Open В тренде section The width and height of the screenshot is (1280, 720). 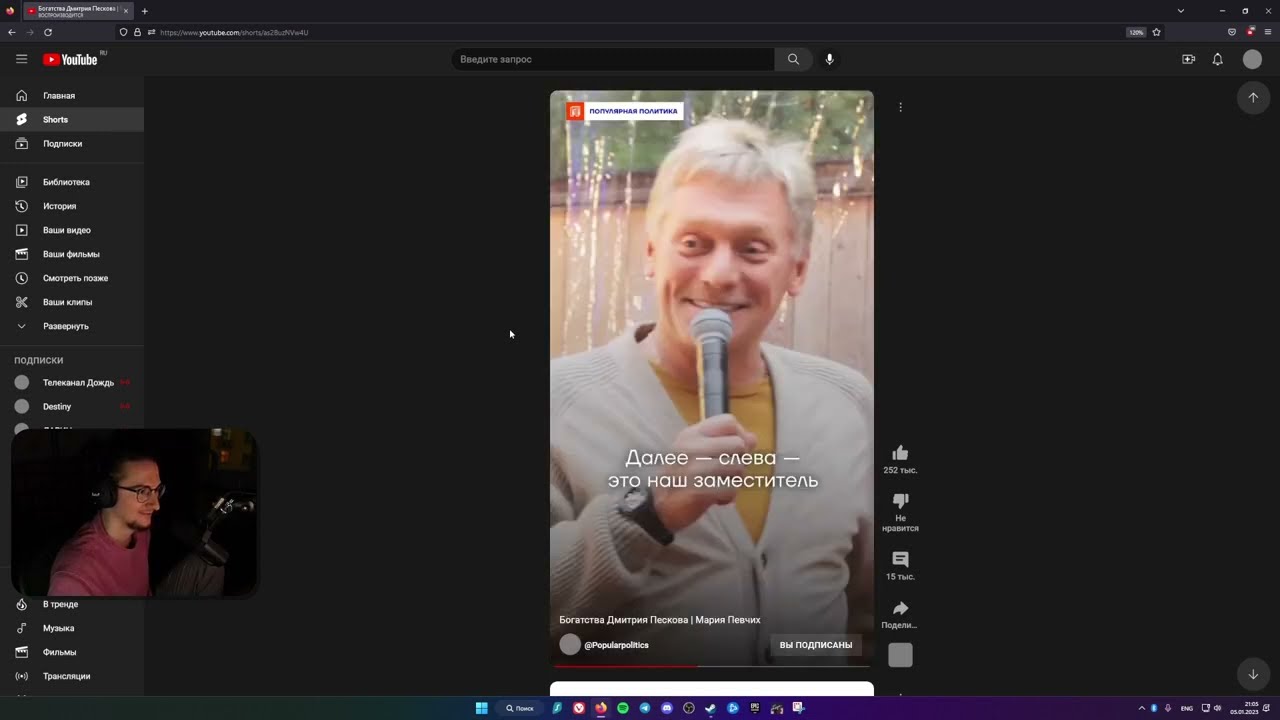[x=72, y=604]
